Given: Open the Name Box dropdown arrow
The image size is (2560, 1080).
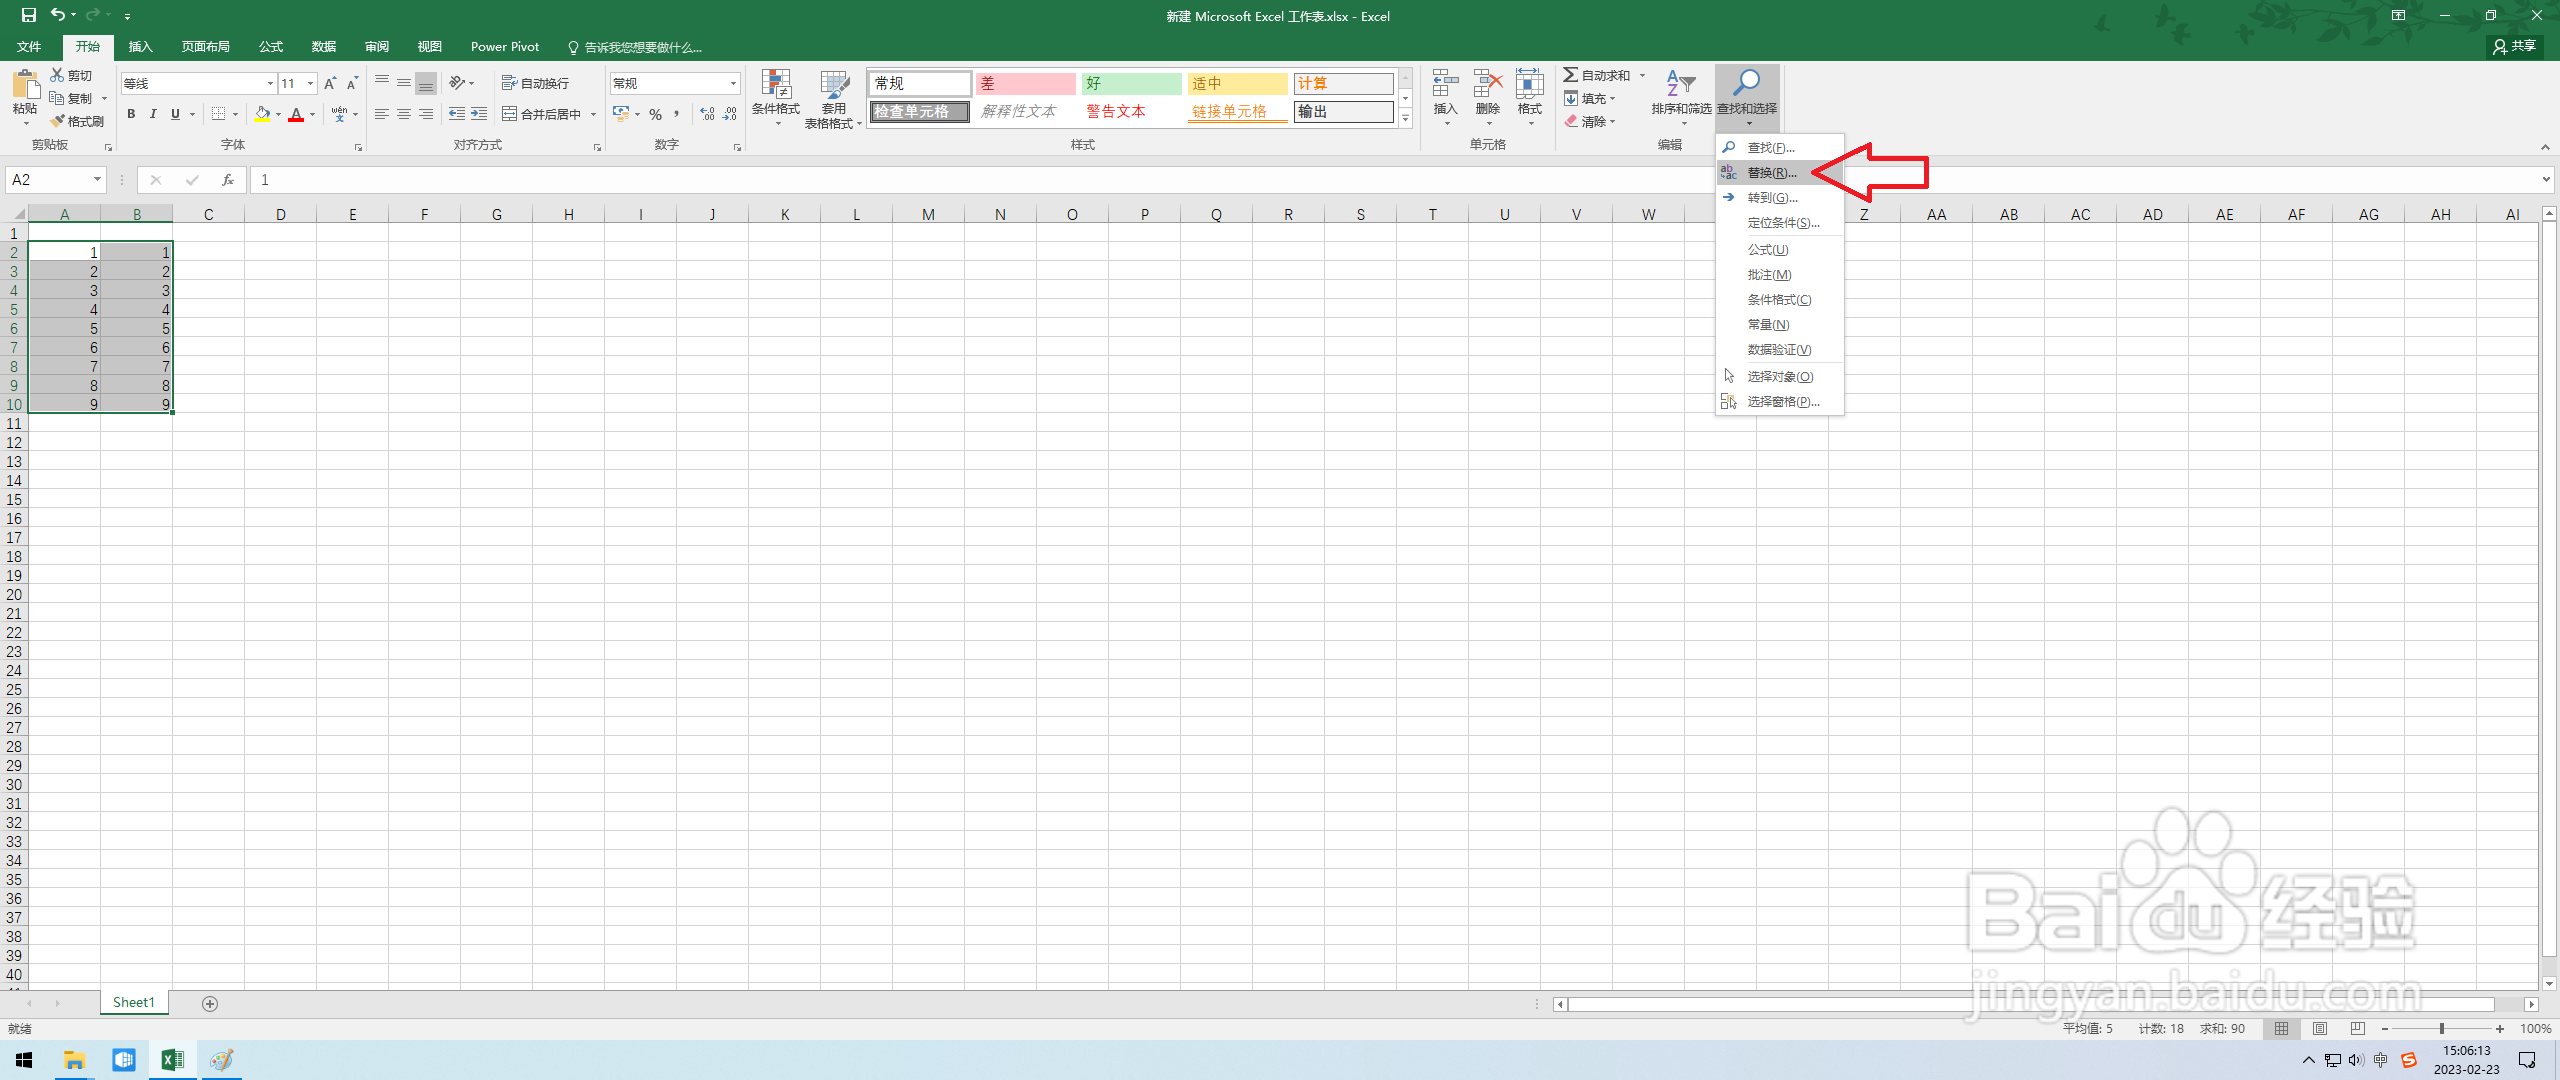Looking at the screenshot, I should click(x=97, y=180).
